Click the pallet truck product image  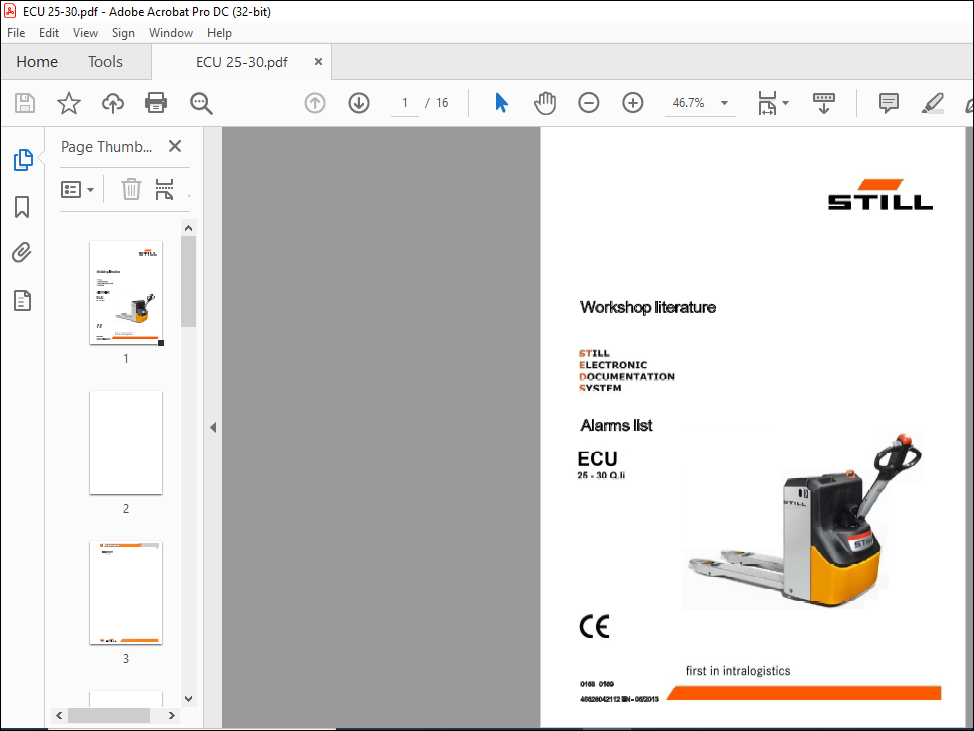point(803,520)
